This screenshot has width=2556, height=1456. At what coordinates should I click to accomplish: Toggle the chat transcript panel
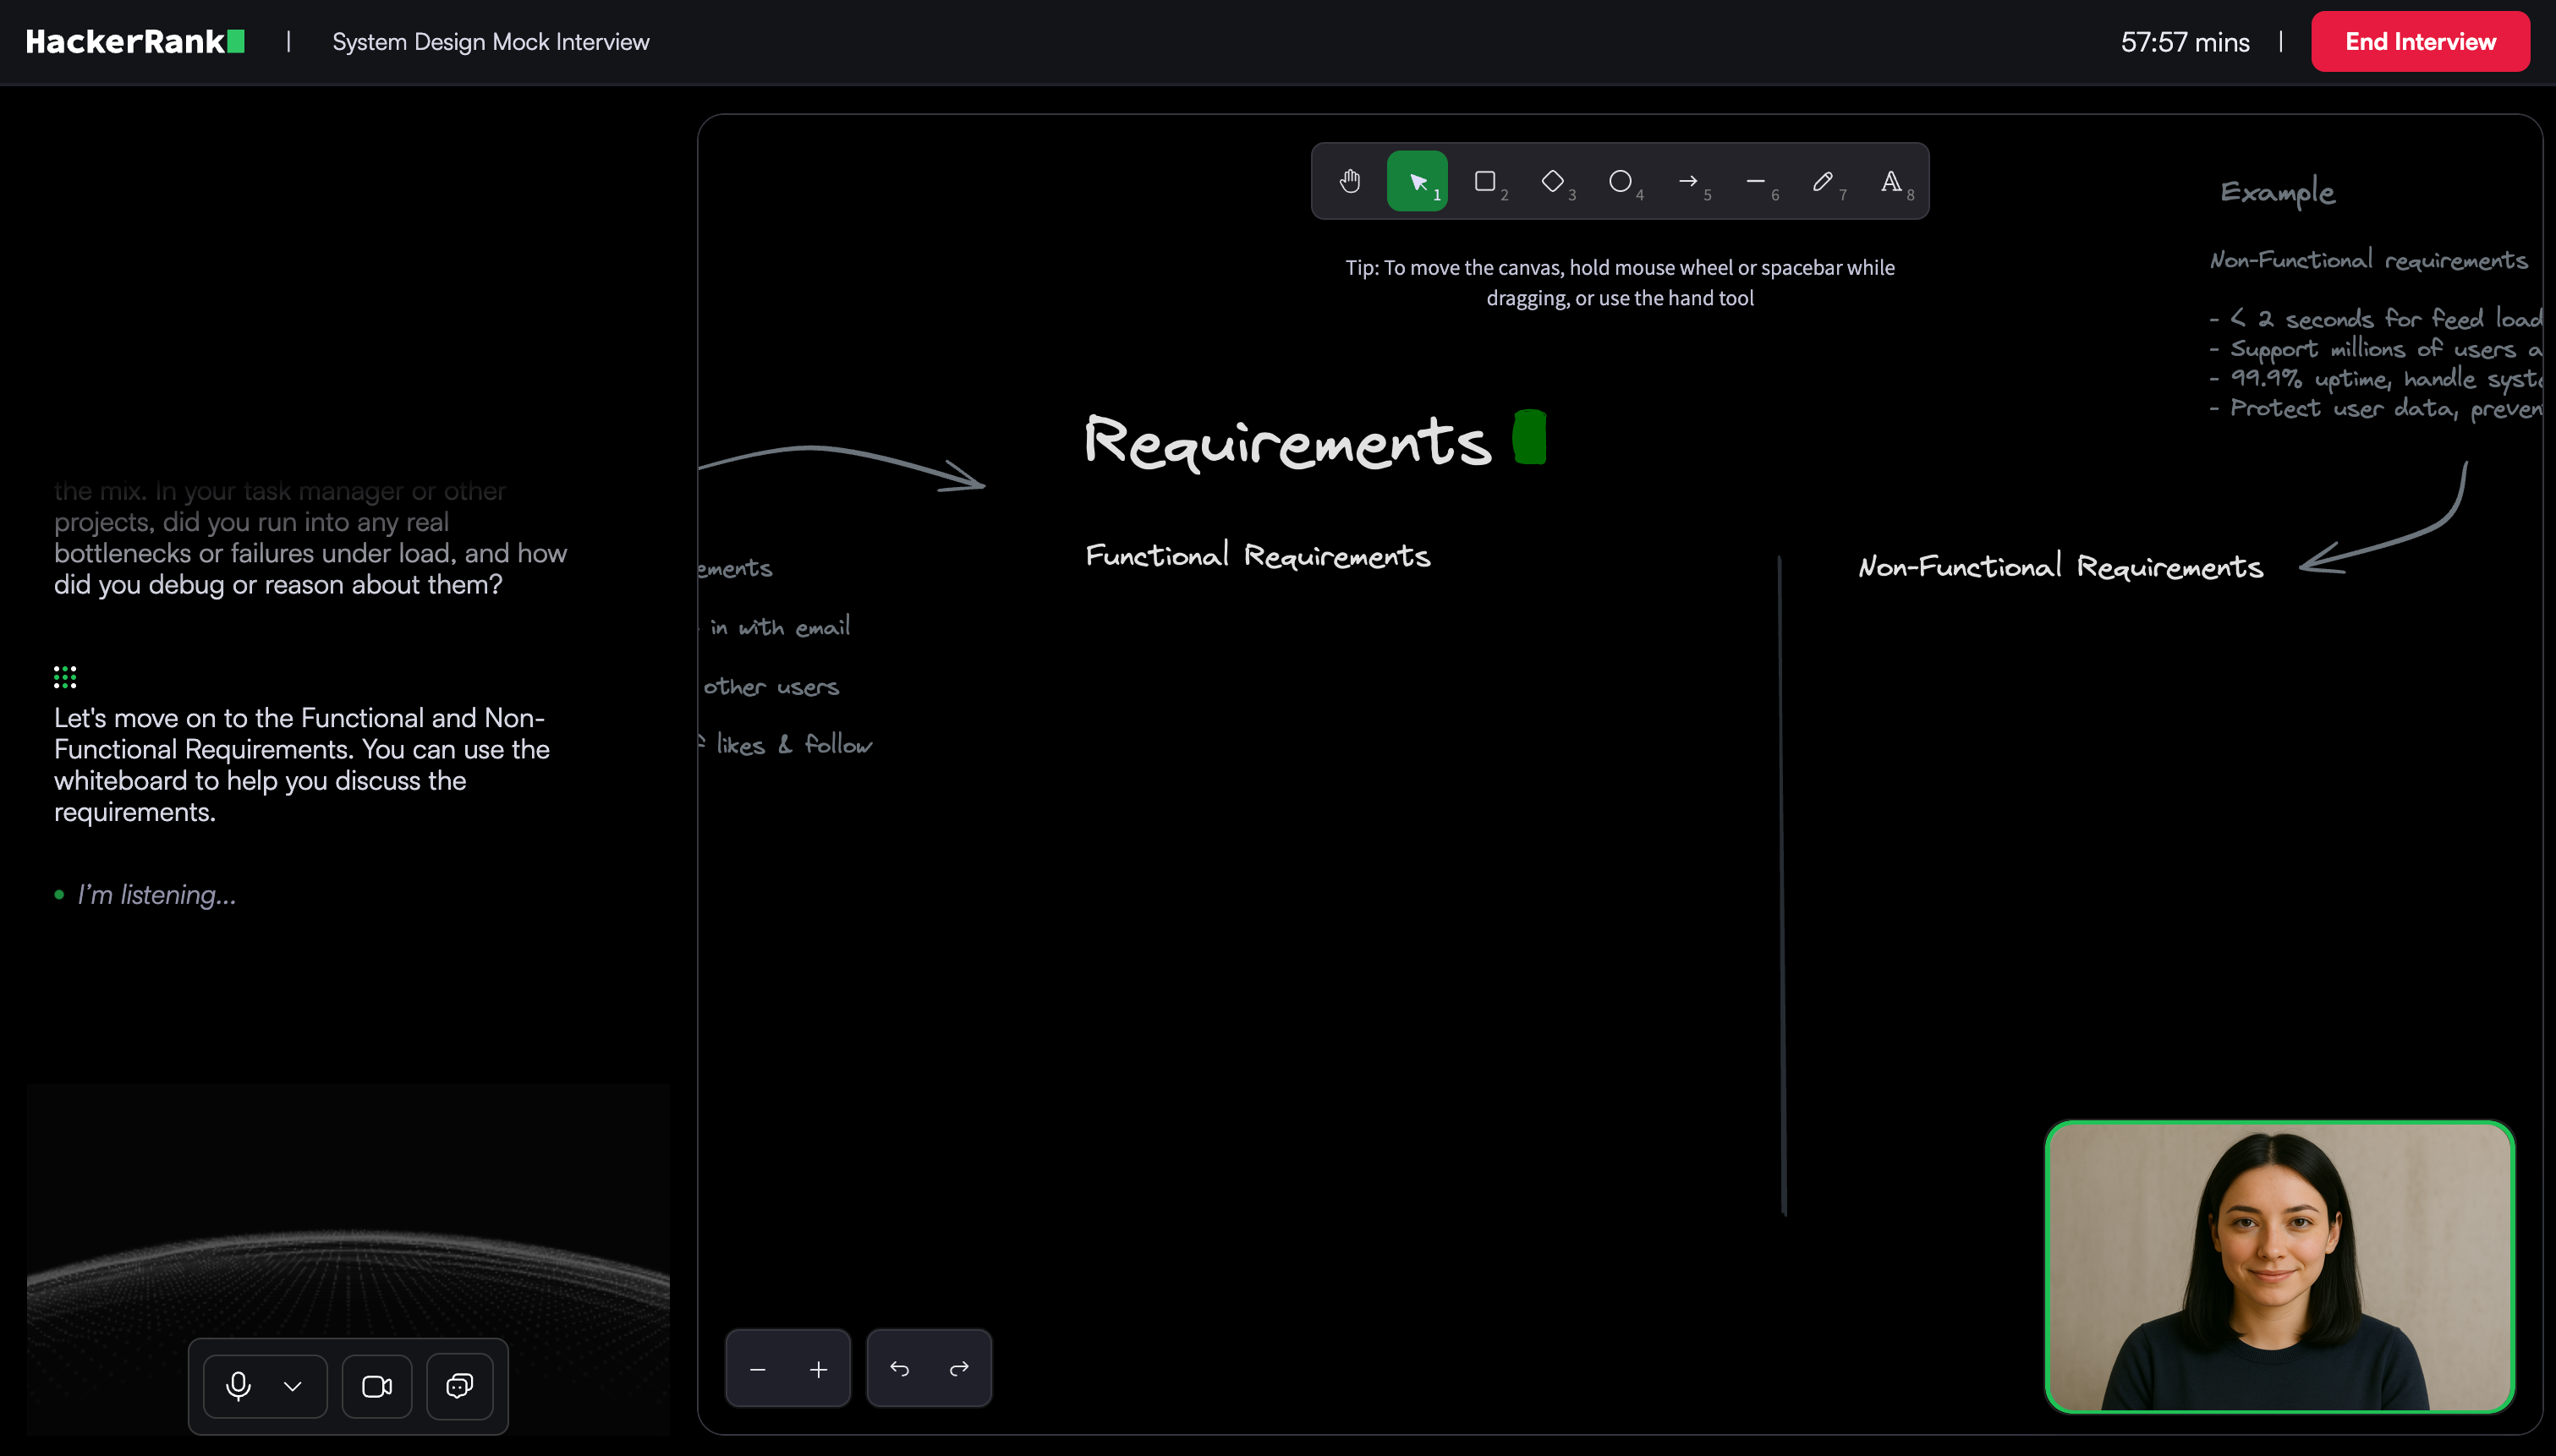[x=460, y=1386]
